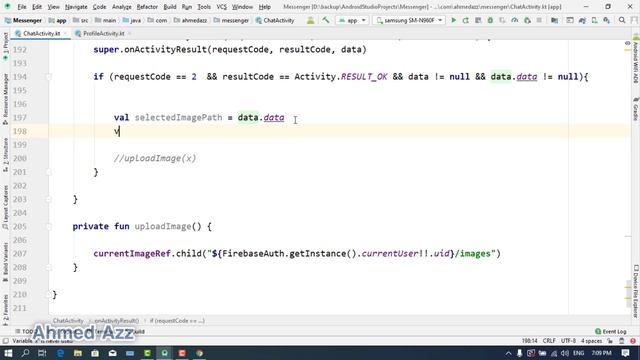
Task: Open the Tools menu
Action: pos(204,7)
